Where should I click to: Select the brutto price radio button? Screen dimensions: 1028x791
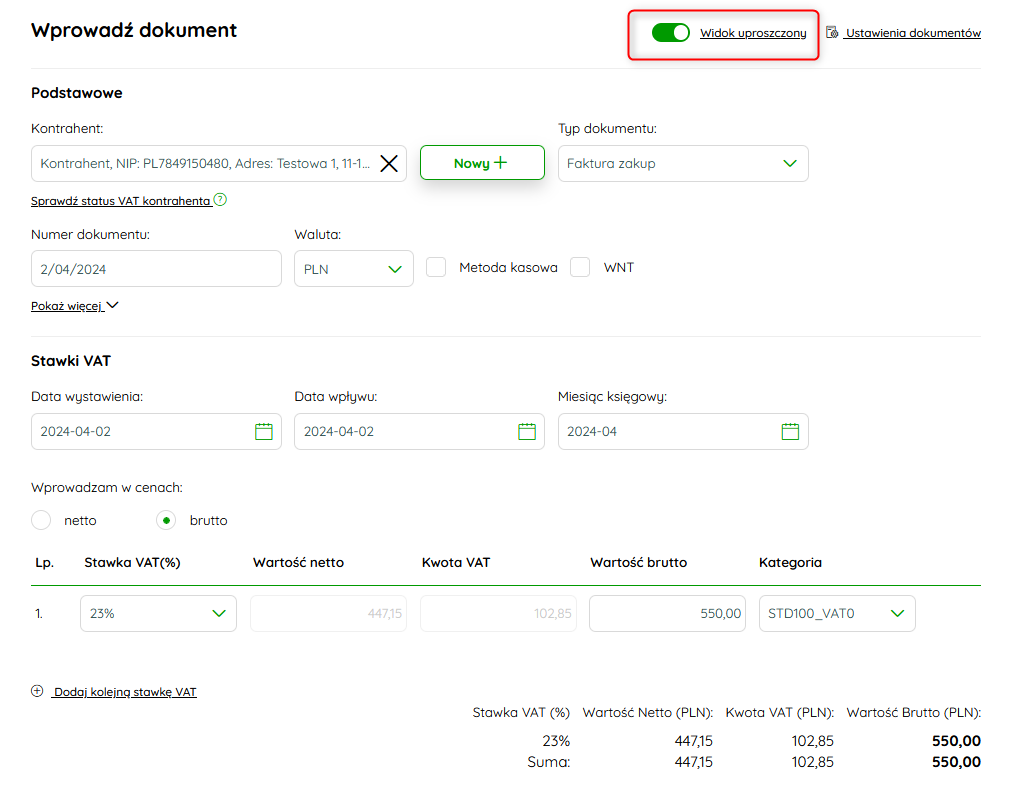(x=167, y=520)
